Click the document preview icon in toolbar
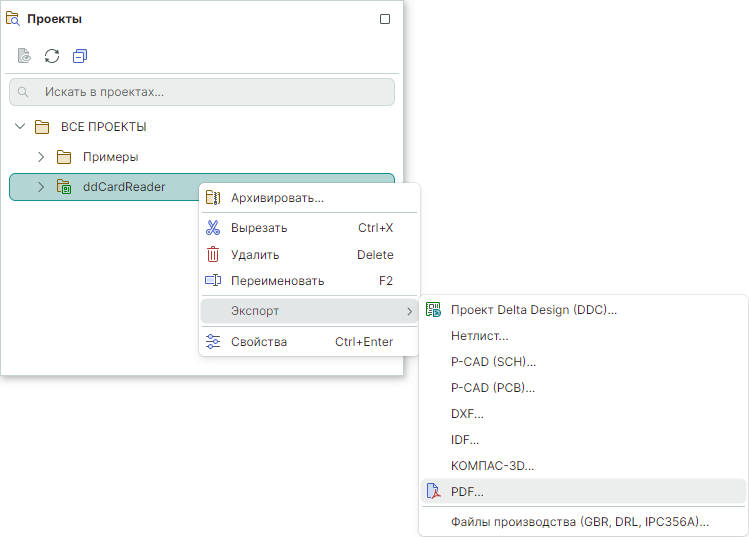The image size is (749, 537). (24, 56)
